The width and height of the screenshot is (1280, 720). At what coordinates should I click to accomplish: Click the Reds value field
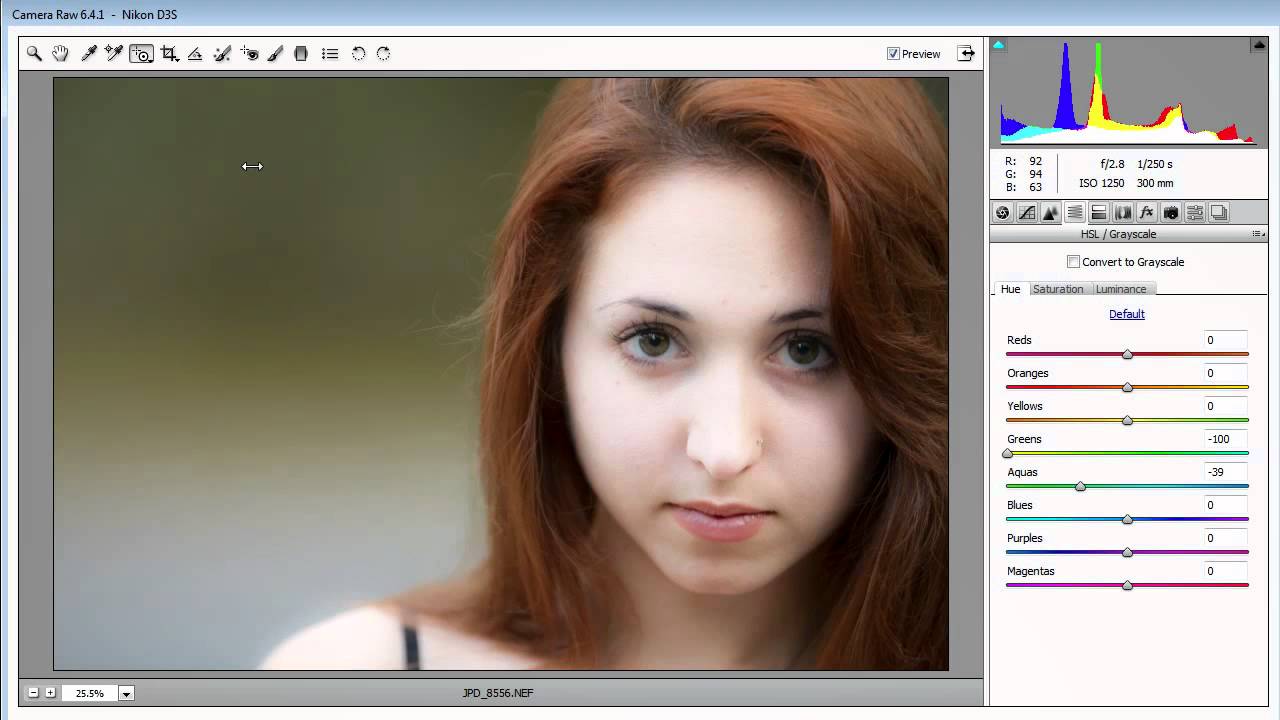click(1225, 340)
